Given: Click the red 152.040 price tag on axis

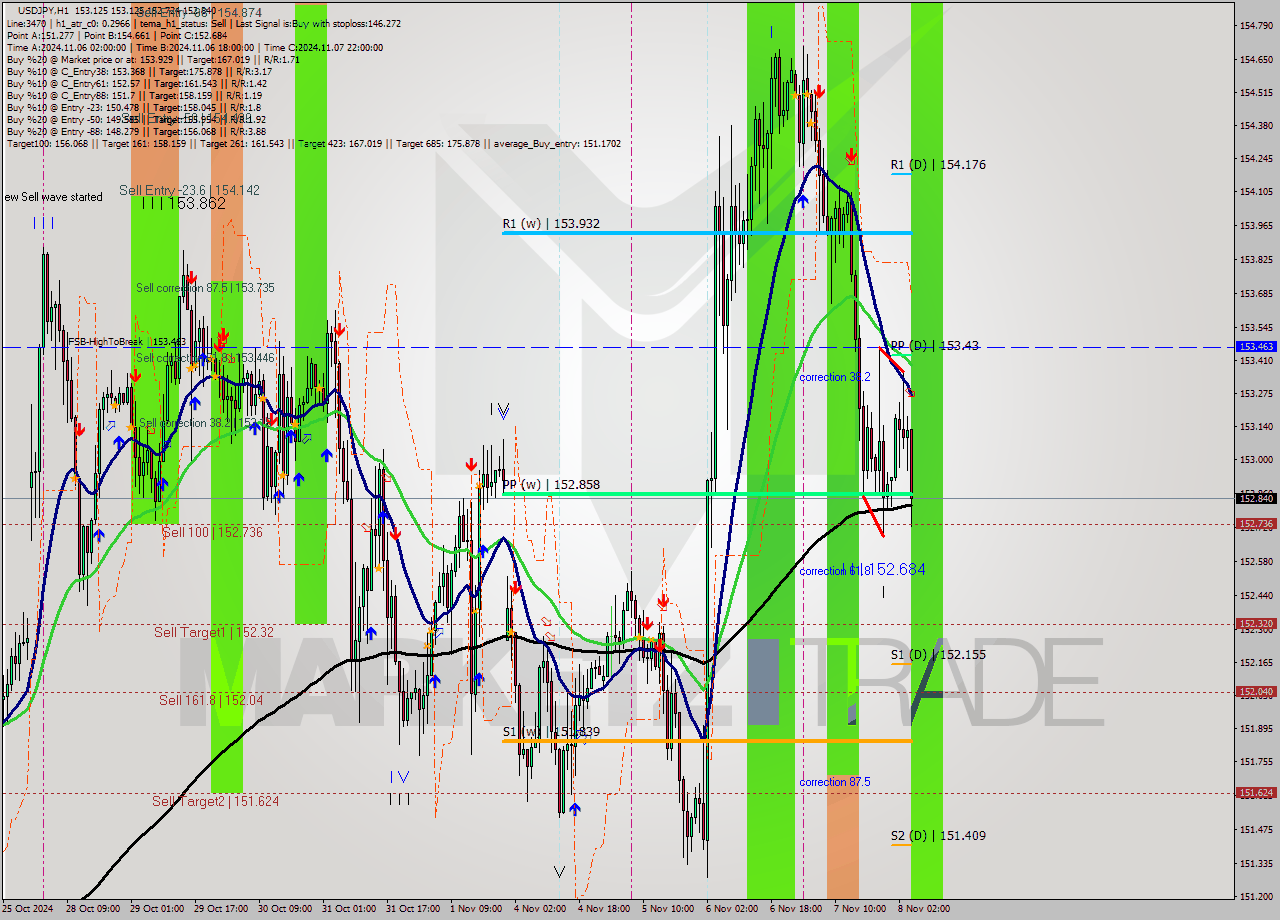Looking at the screenshot, I should point(1256,692).
